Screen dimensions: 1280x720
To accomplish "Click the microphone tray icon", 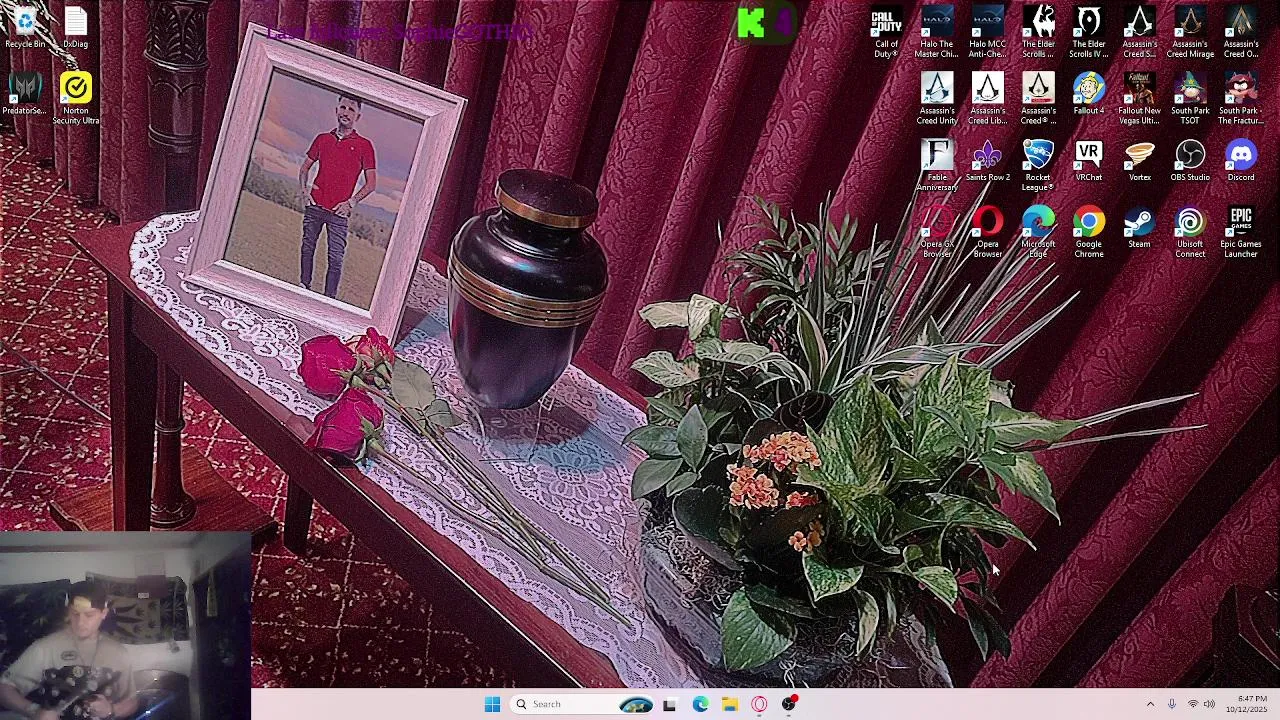I will coord(1172,704).
